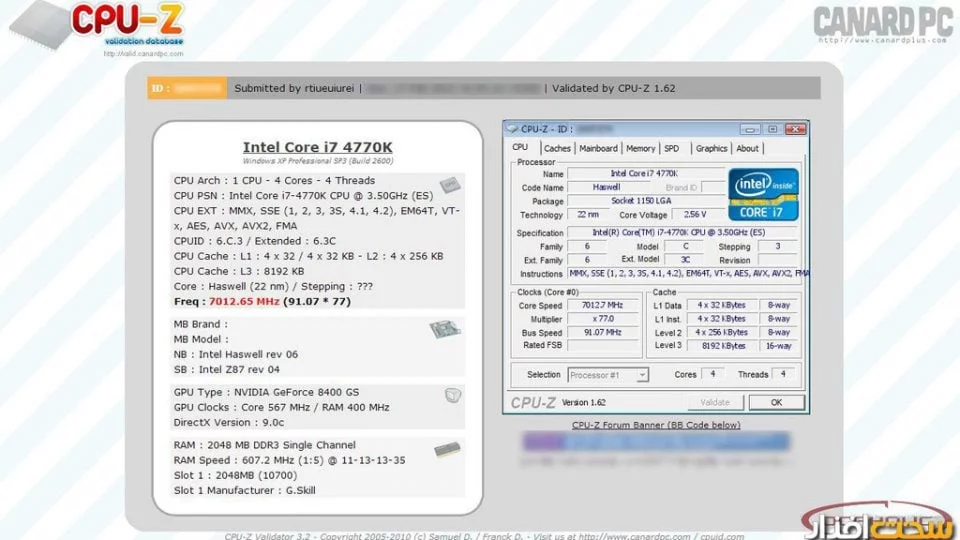The width and height of the screenshot is (960, 540).
Task: Select the SPD tab
Action: click(672, 148)
